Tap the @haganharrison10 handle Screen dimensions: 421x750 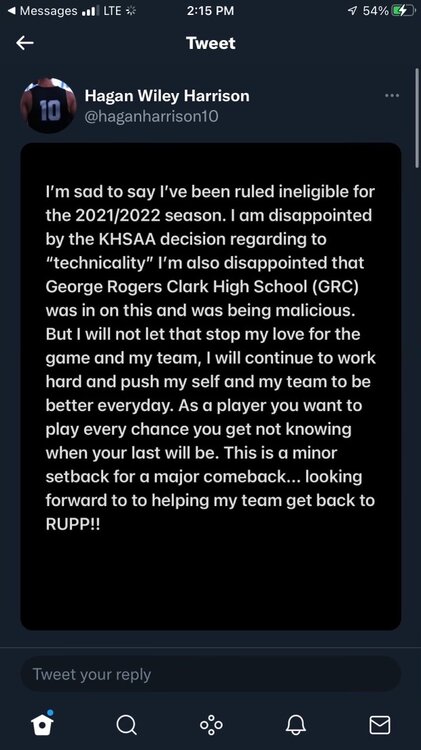(x=151, y=116)
